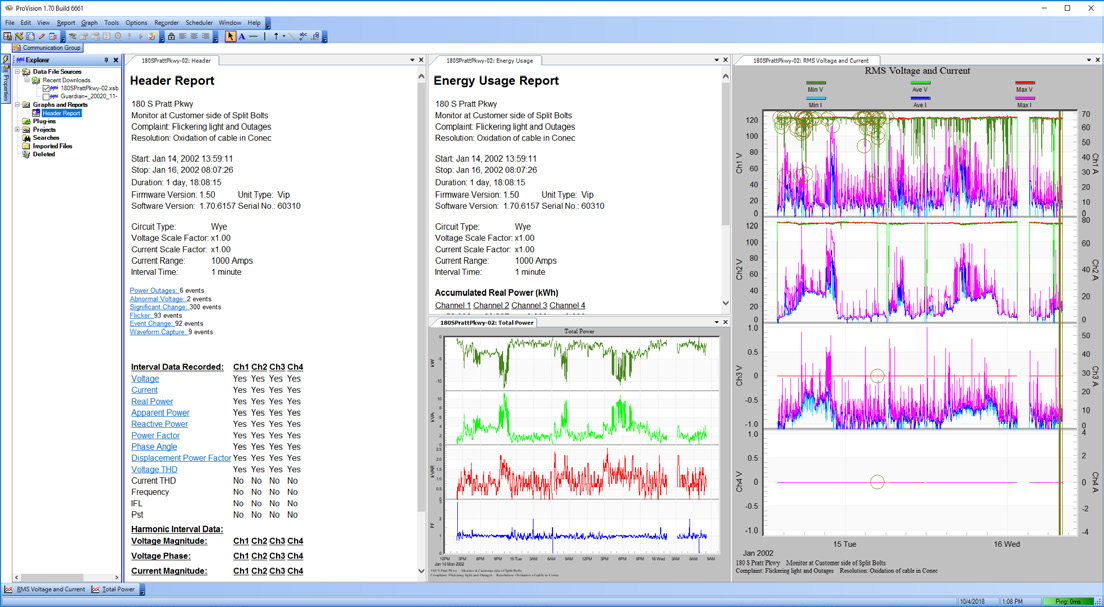Screen dimensions: 1104x607
Task: Select the arrow pointer tool
Action: [x=230, y=36]
